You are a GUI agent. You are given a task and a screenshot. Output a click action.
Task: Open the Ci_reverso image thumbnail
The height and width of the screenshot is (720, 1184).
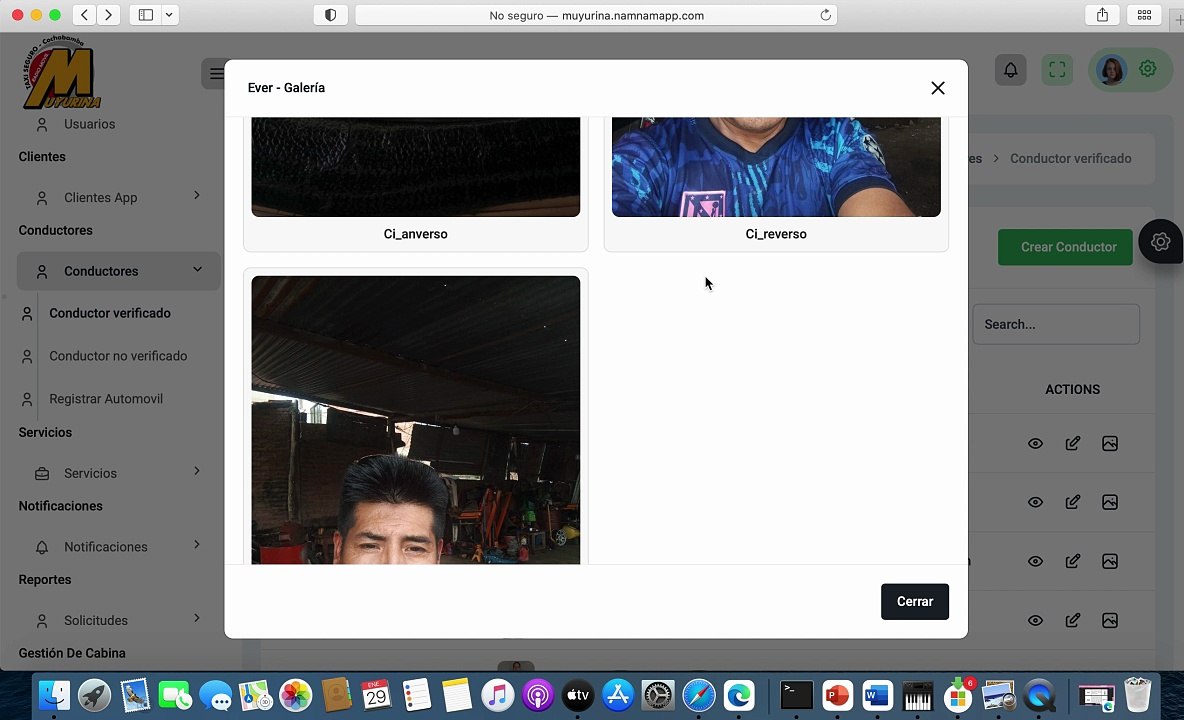[776, 167]
